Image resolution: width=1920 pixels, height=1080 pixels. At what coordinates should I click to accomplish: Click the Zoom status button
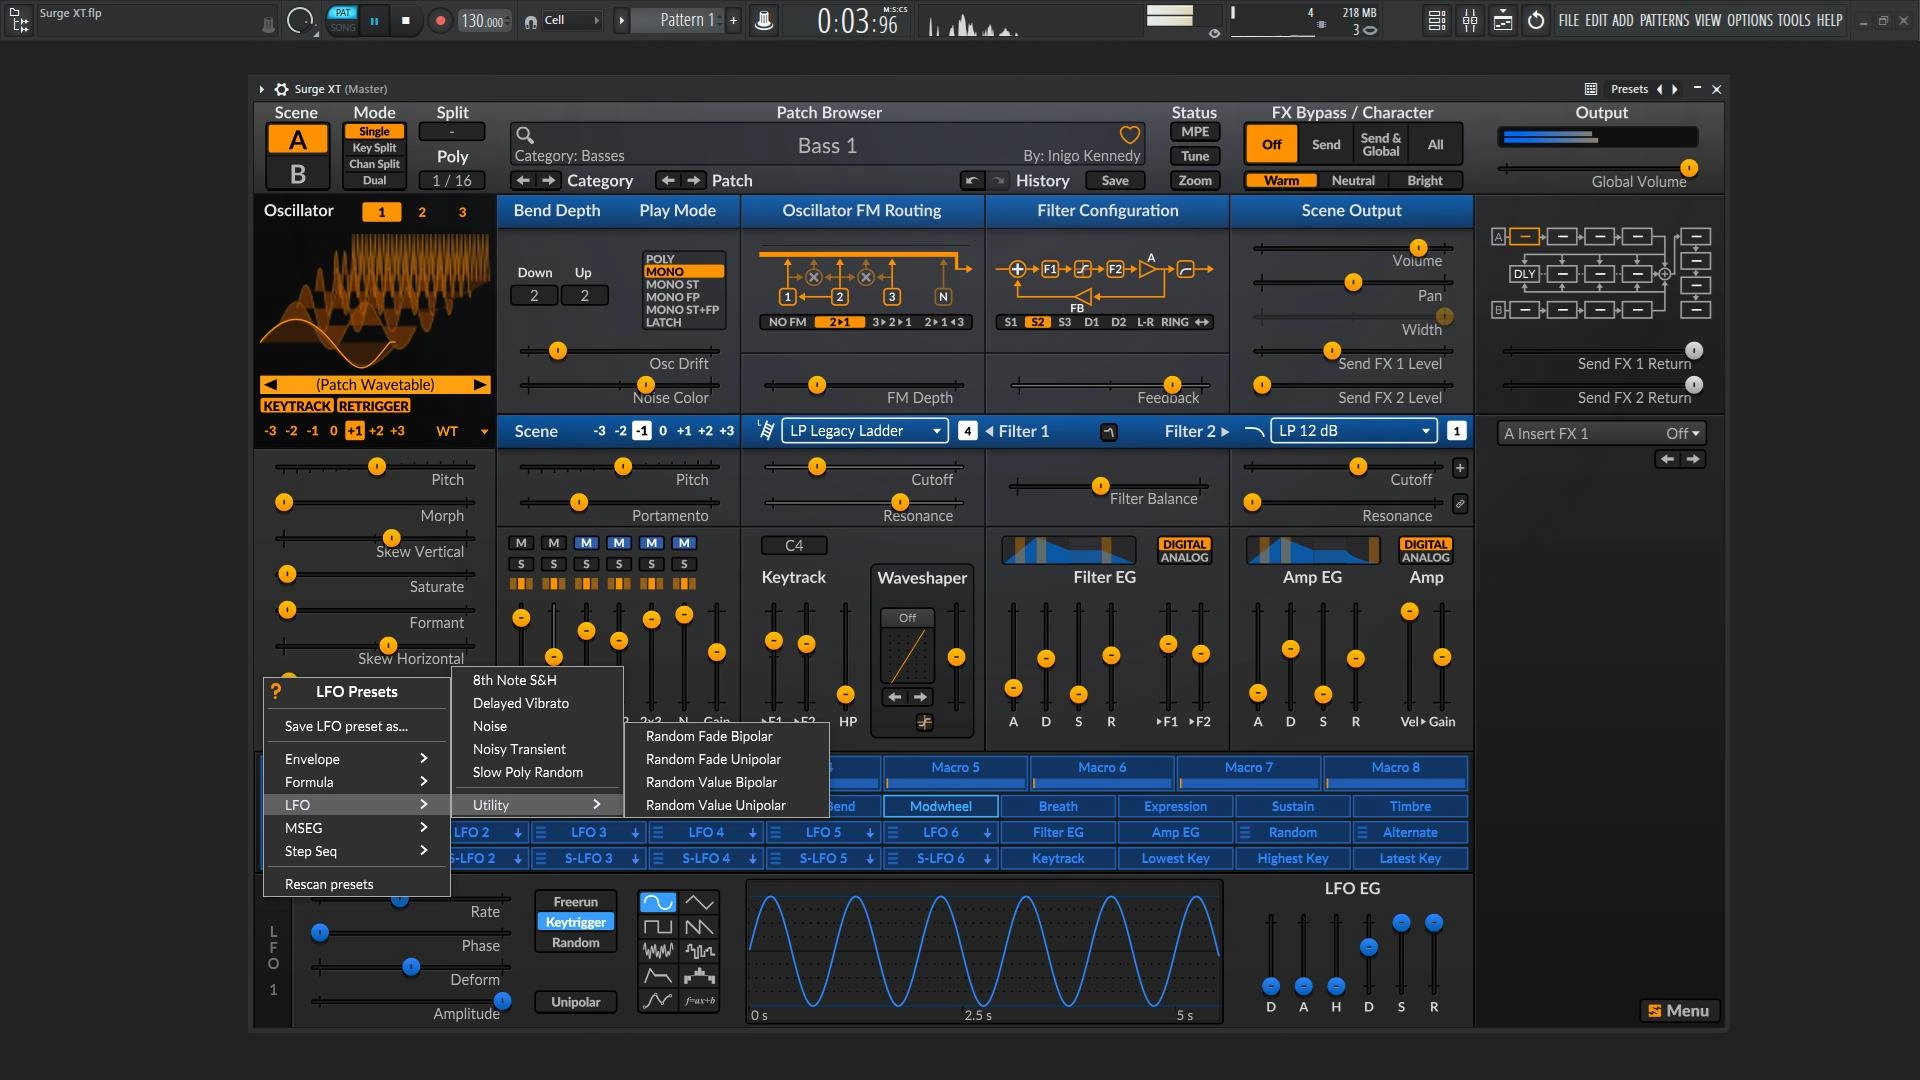[1195, 181]
